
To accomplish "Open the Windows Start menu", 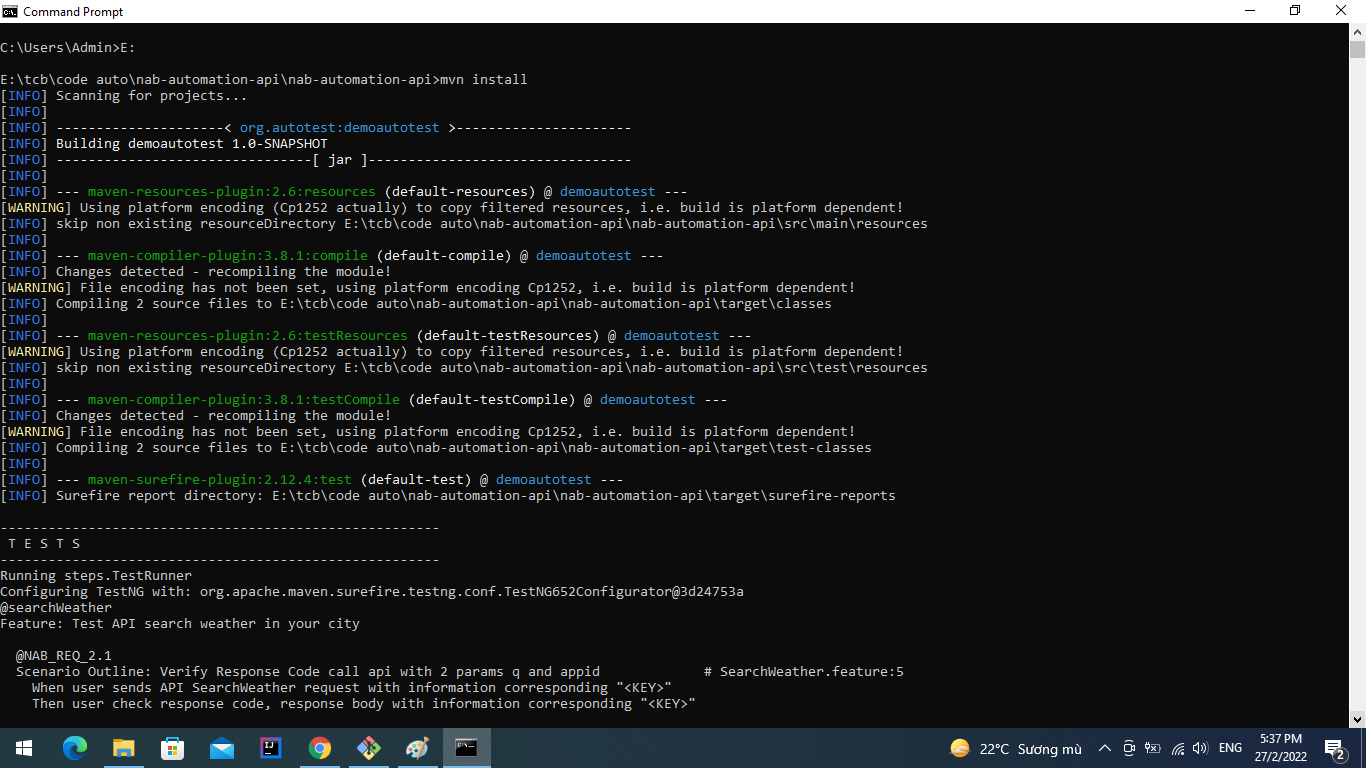I will click(x=24, y=748).
